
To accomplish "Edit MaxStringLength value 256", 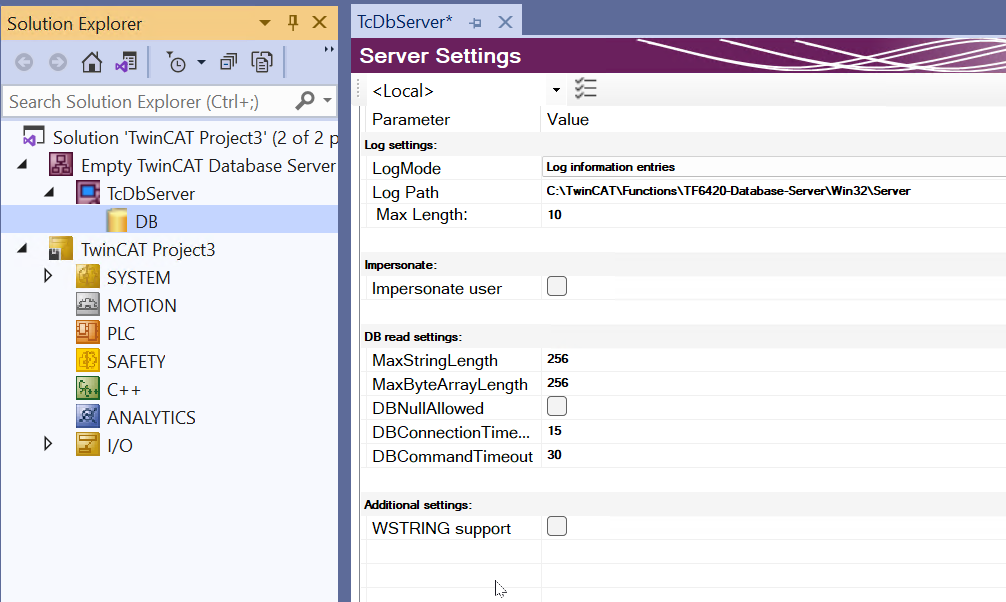I will [774, 359].
